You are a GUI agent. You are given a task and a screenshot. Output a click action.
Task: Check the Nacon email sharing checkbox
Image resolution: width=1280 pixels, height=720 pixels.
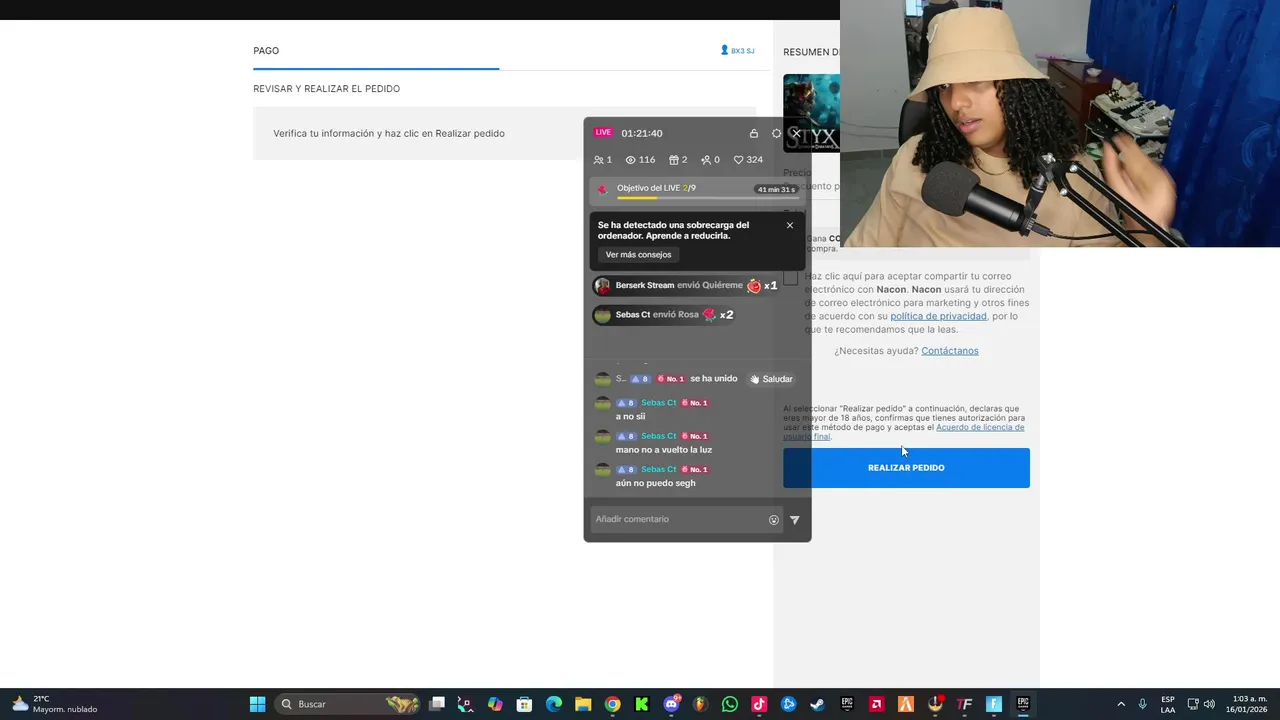click(x=791, y=278)
